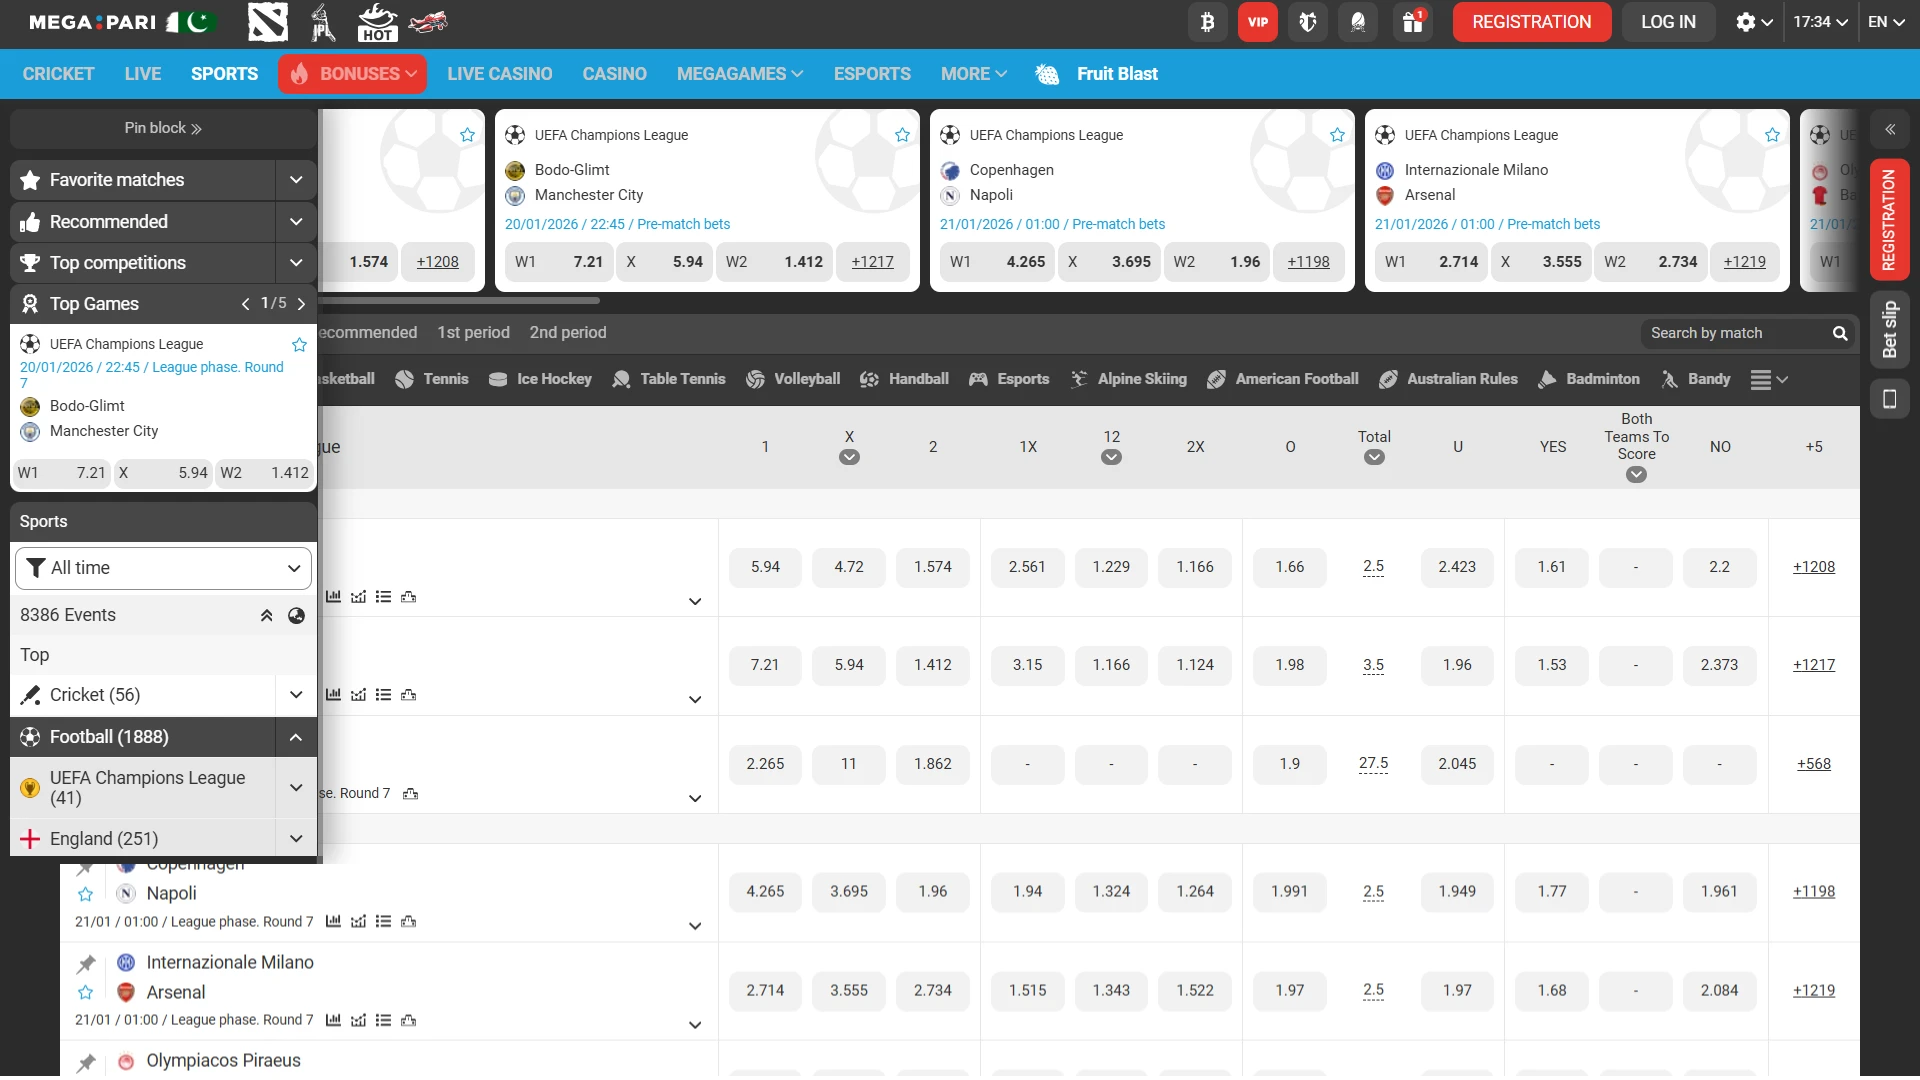
Task: Toggle the star on the Copenhagen vs Napoli card
Action: pos(1337,135)
